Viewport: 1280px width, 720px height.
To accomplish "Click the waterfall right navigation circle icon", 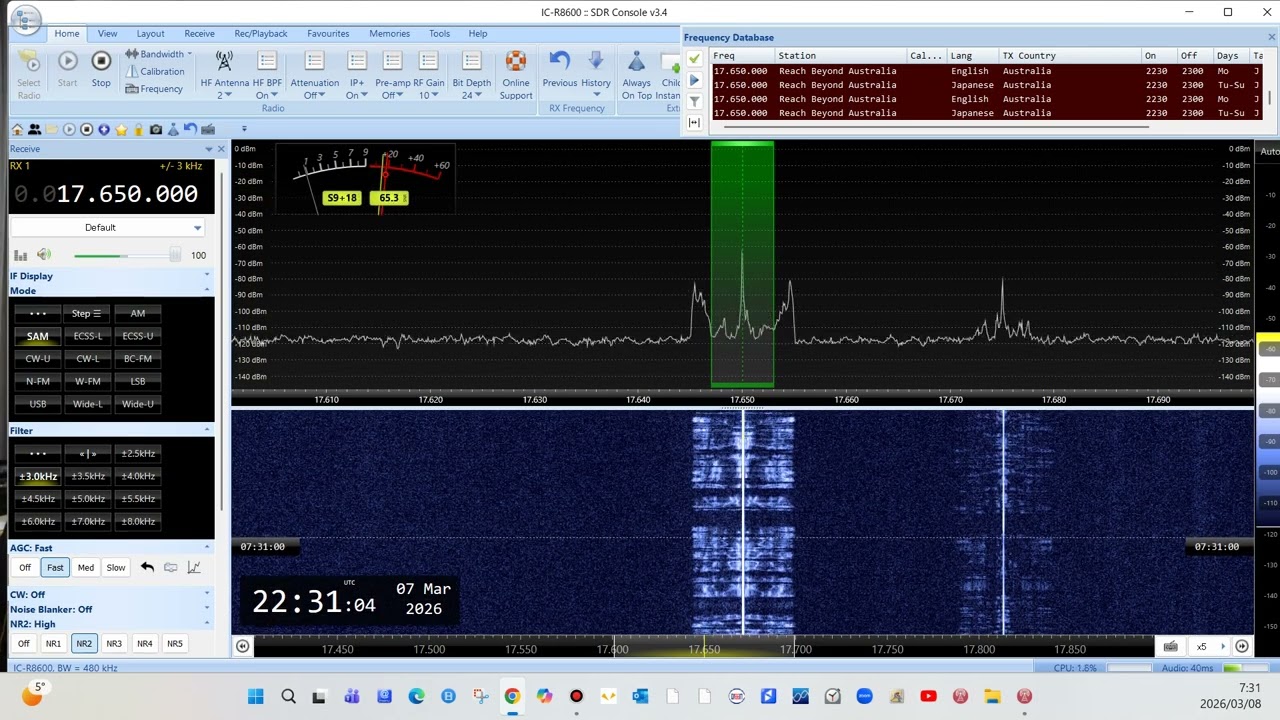I will 1242,646.
